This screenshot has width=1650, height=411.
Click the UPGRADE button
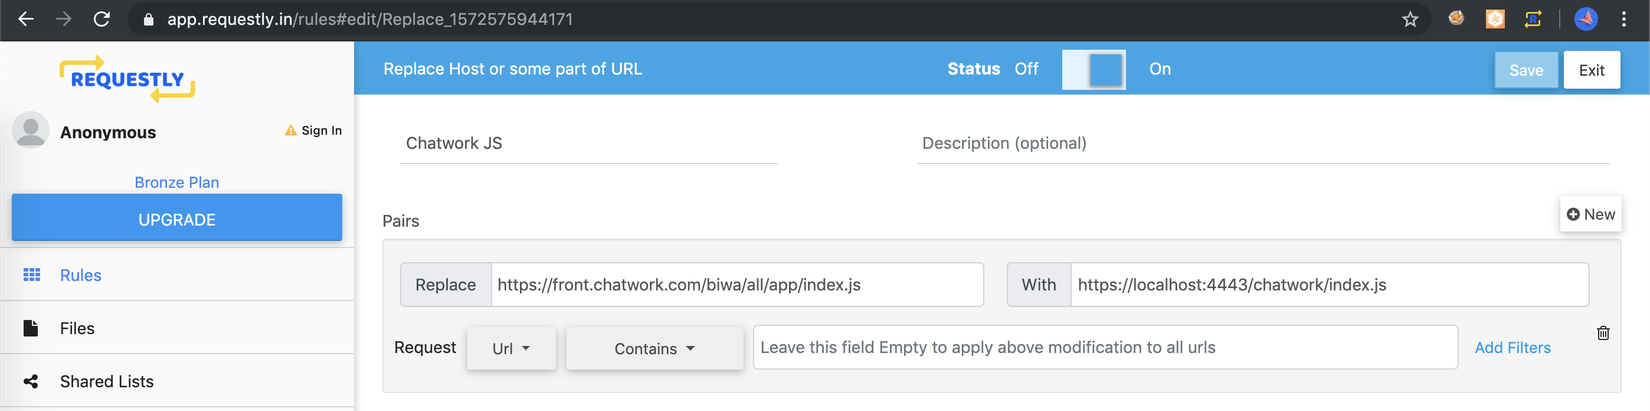point(177,219)
